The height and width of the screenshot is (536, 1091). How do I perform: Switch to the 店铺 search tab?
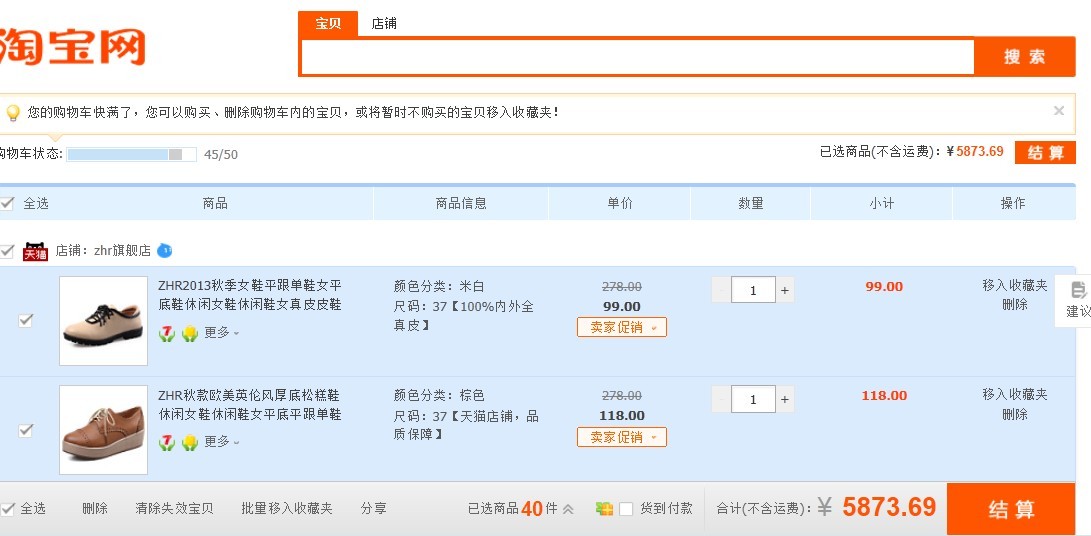(x=384, y=23)
